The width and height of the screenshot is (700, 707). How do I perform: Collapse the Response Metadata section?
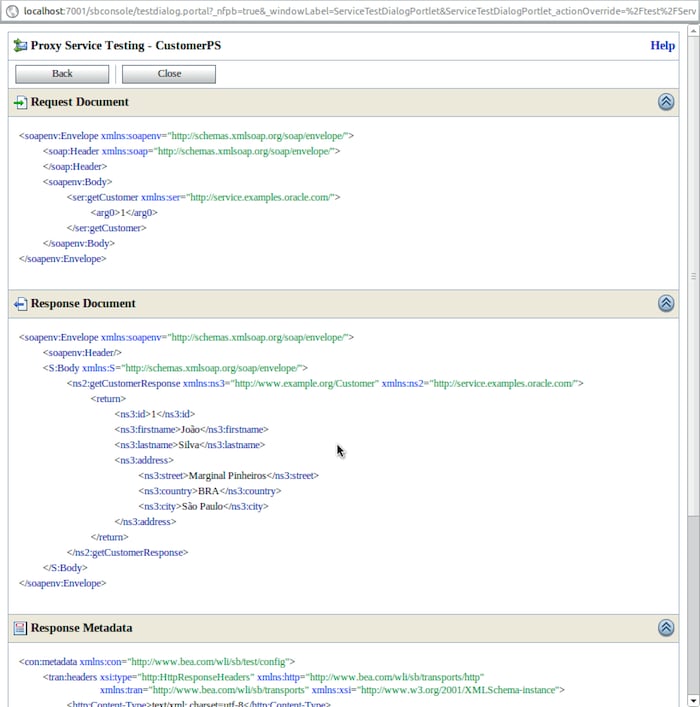666,628
